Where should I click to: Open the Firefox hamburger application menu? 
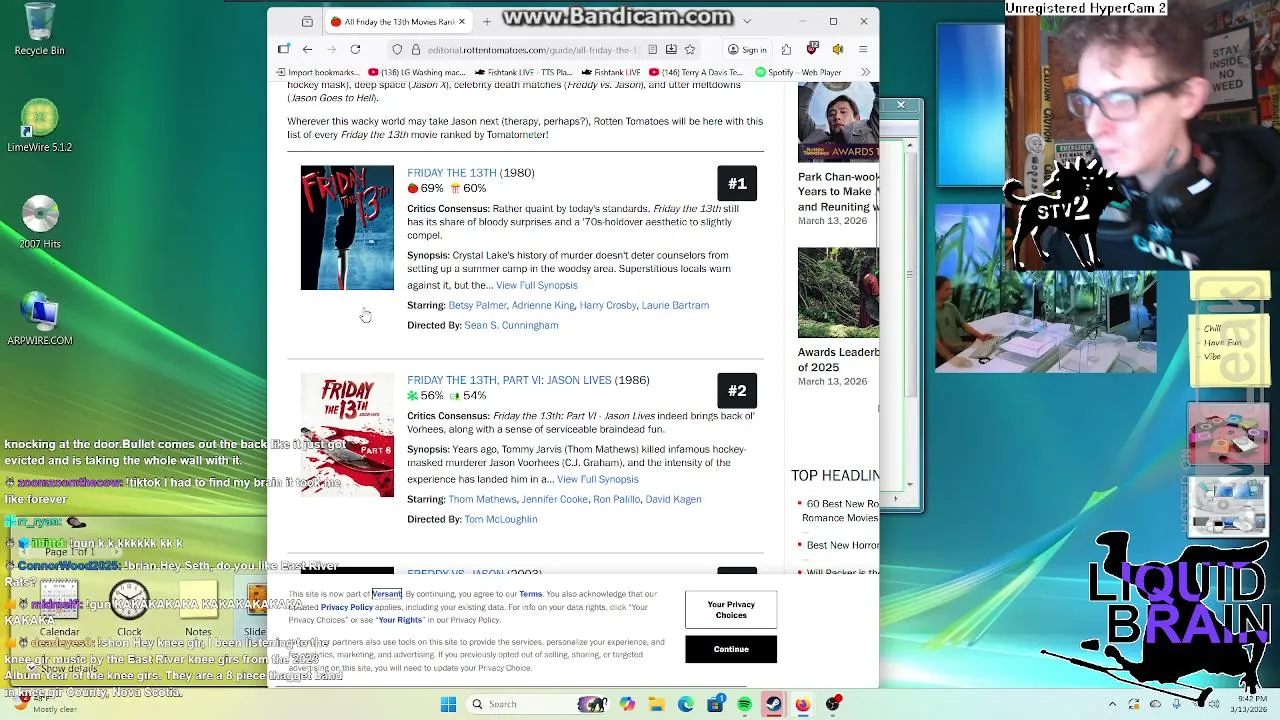(x=863, y=49)
